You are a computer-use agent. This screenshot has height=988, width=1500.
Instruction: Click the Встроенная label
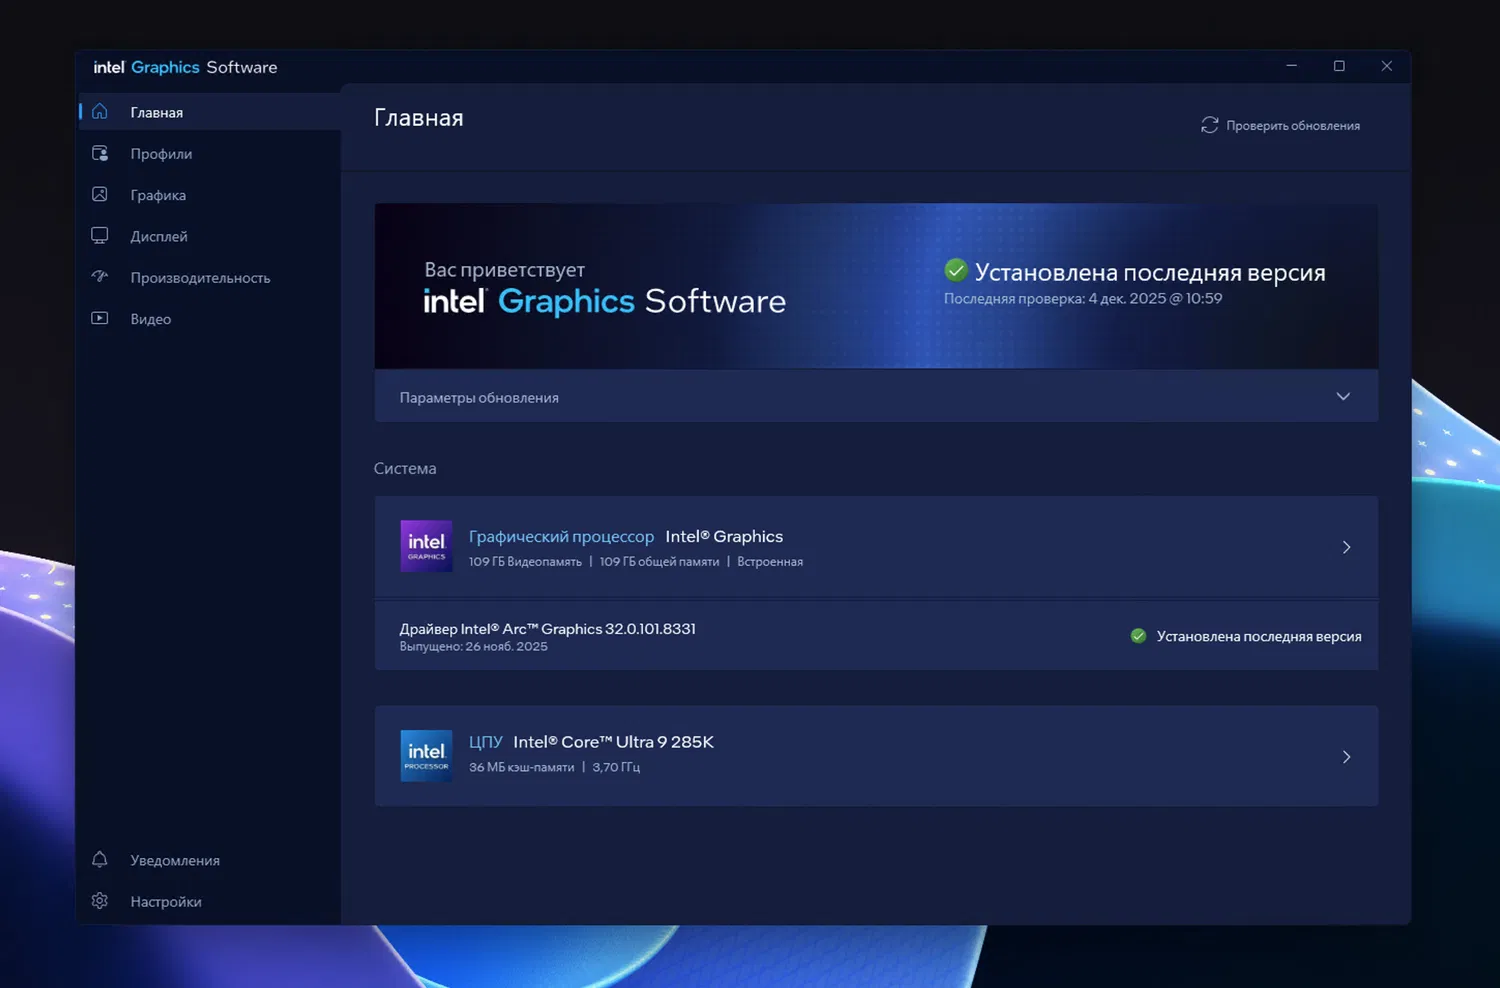click(770, 562)
